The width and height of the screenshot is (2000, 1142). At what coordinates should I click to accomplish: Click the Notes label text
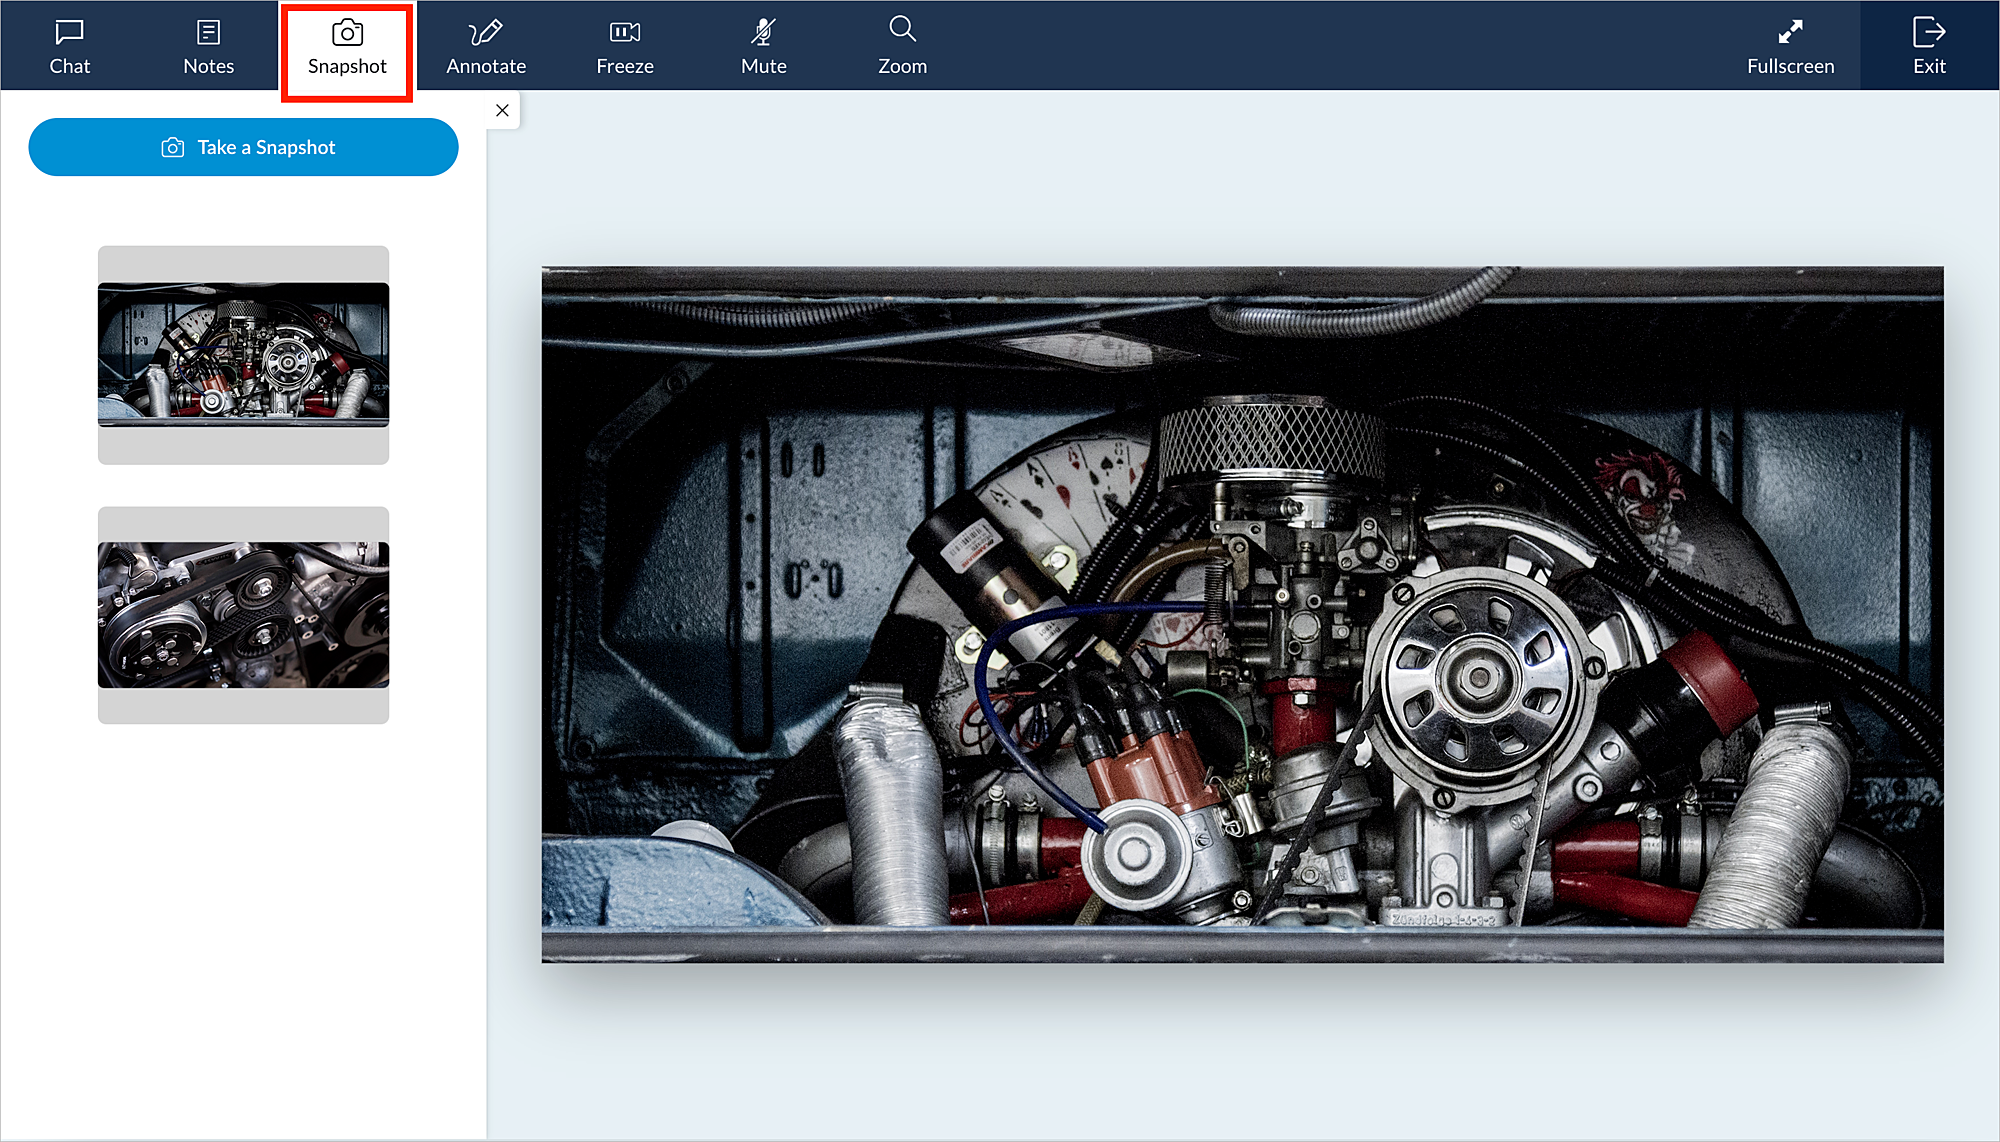[208, 66]
